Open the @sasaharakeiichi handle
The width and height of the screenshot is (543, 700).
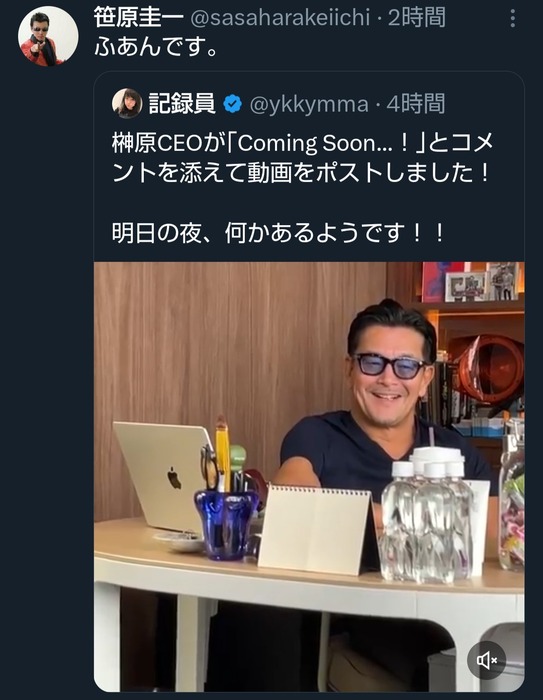pos(280,18)
